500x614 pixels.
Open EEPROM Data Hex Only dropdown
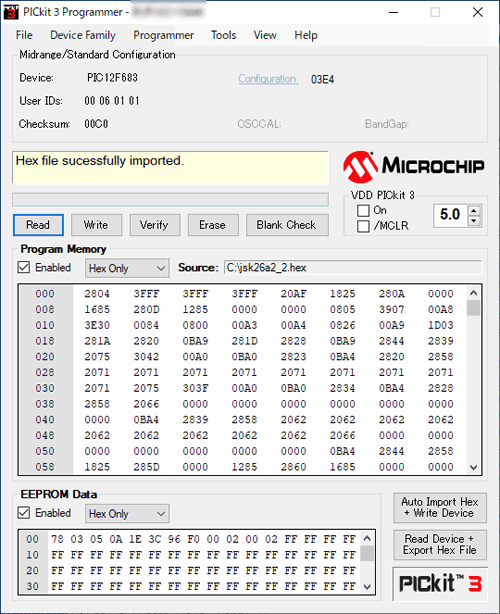coord(127,513)
